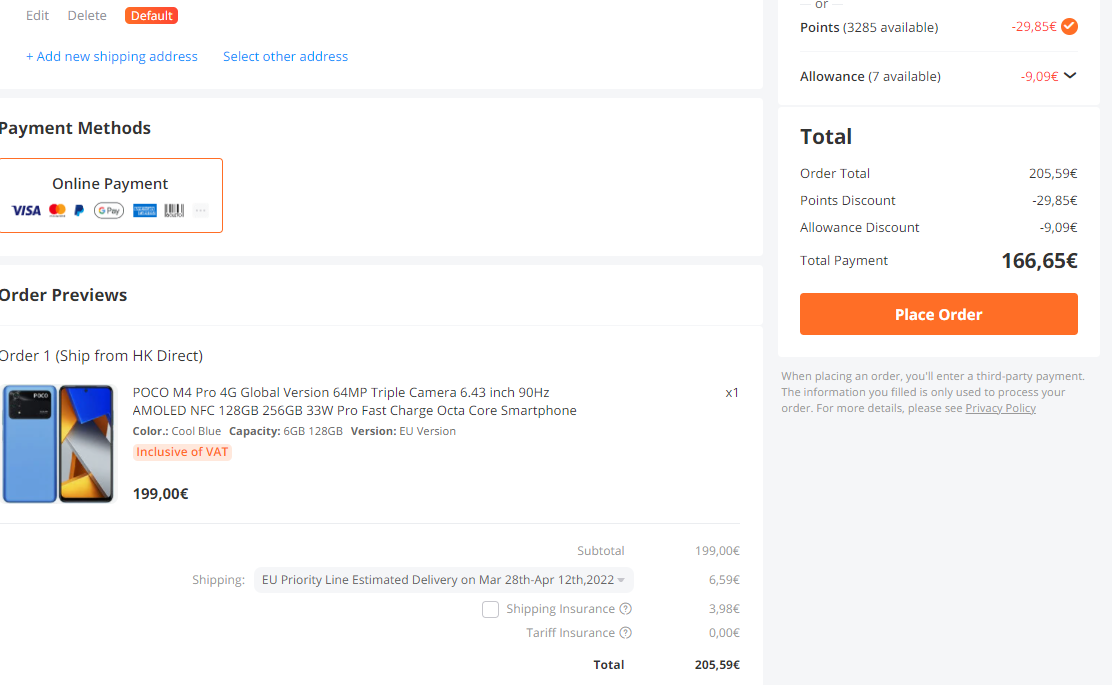
Task: Click the G Pay icon in Online Payment
Action: pyautogui.click(x=109, y=210)
